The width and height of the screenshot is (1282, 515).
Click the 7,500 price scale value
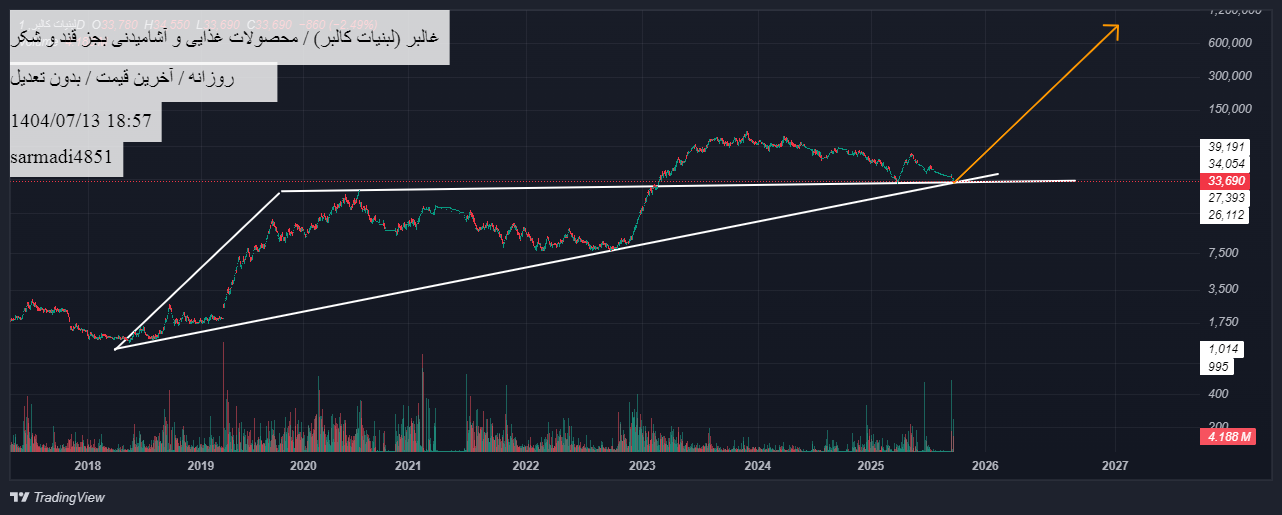click(x=1224, y=253)
